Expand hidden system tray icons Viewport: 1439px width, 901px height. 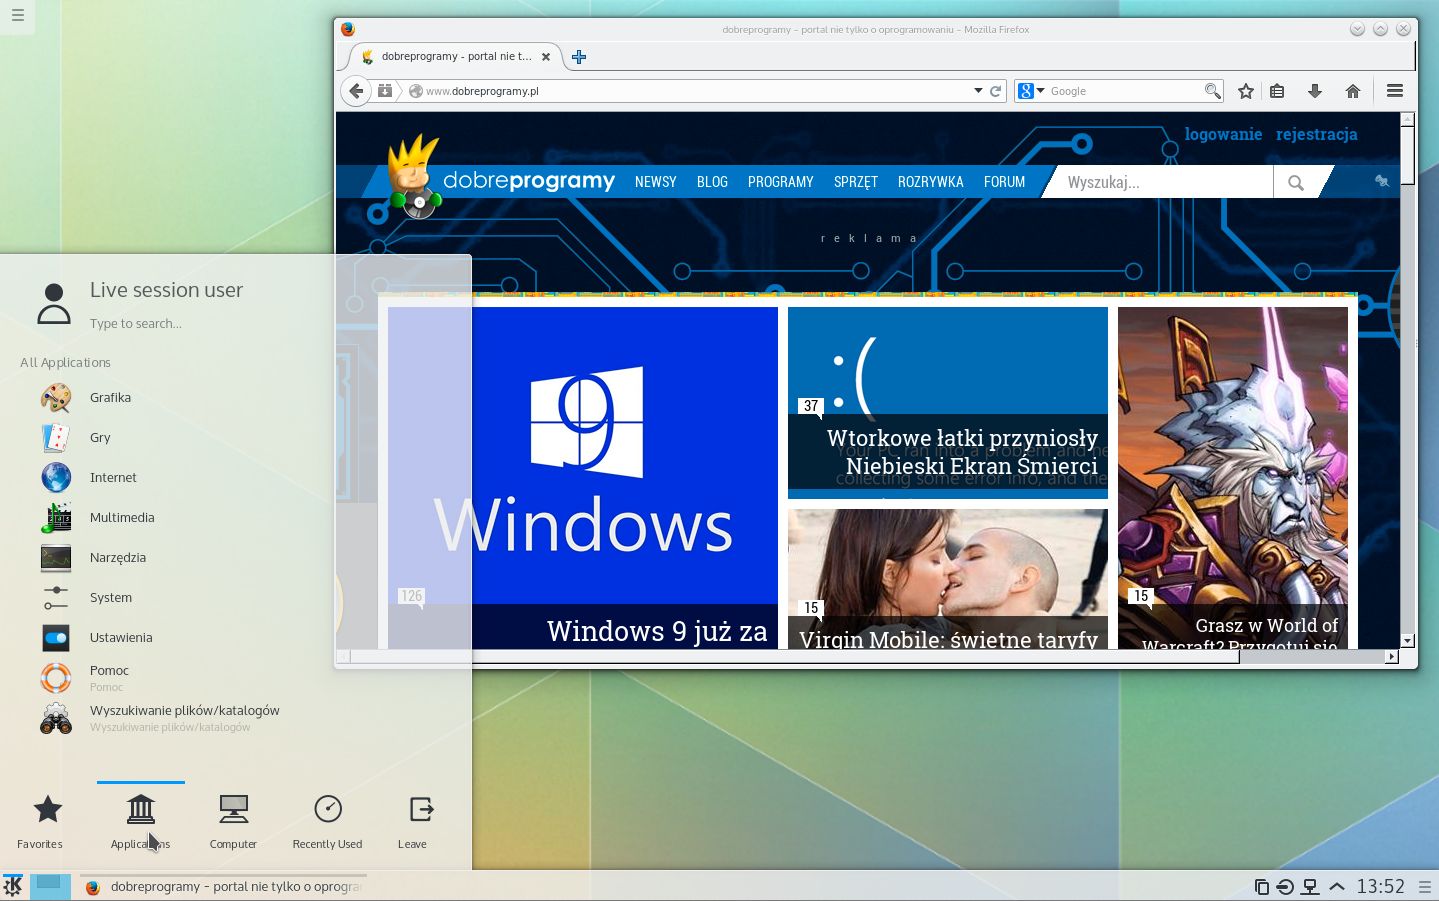click(1337, 886)
